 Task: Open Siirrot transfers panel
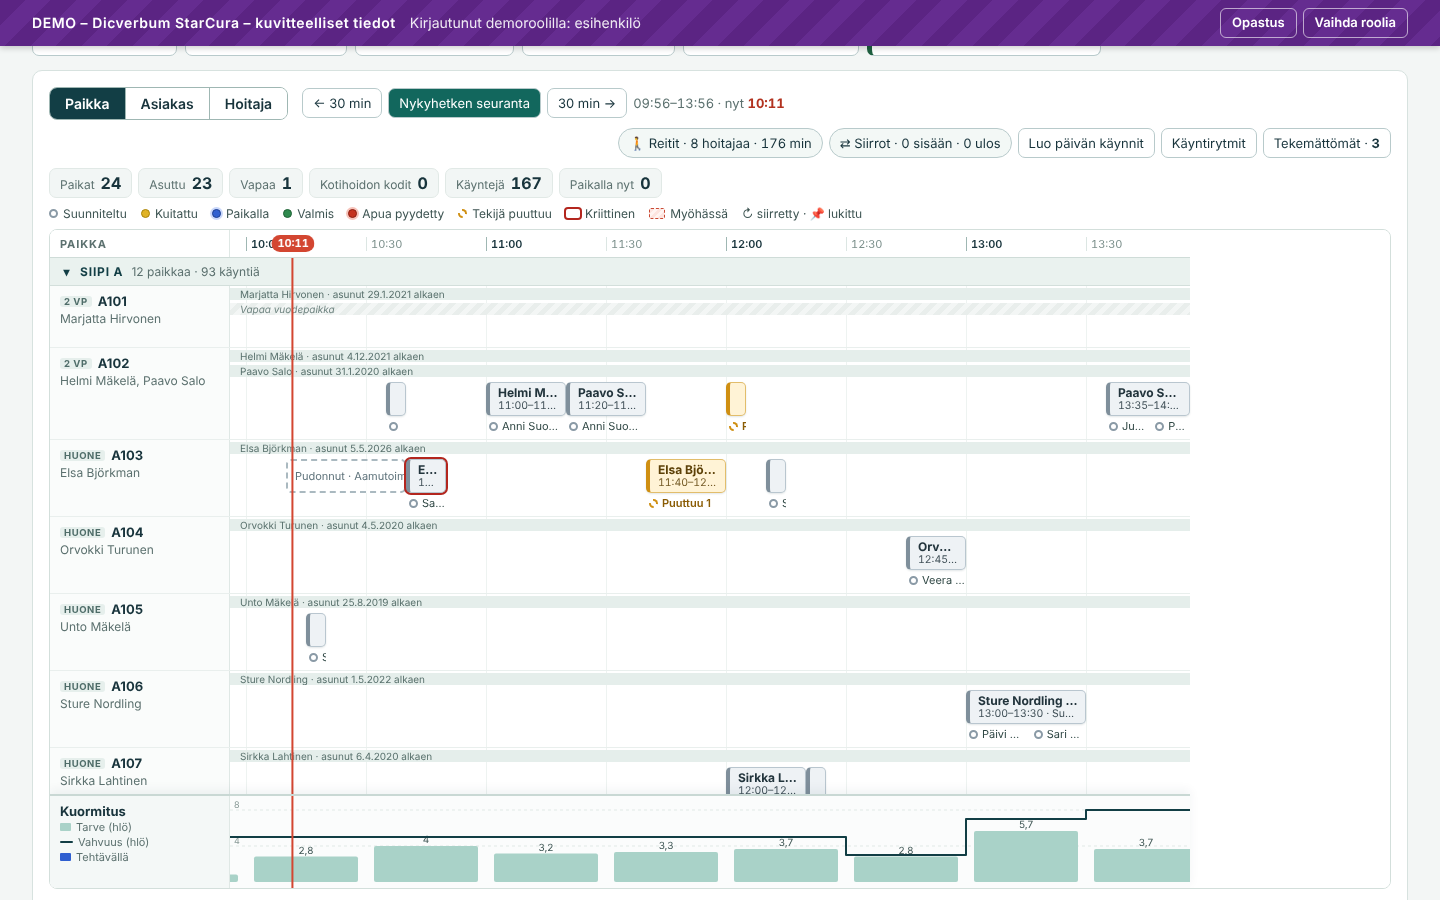(x=920, y=143)
